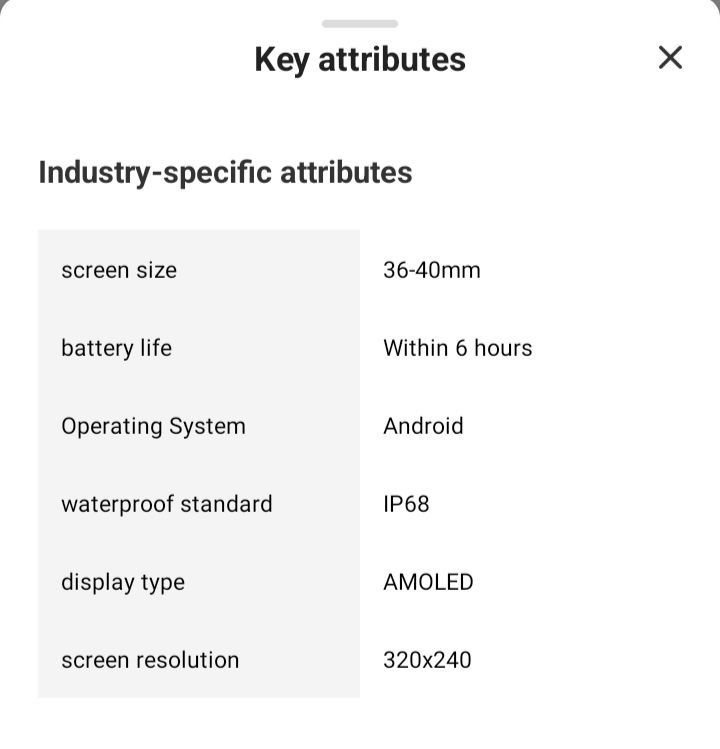Tap the IP68 value
The width and height of the screenshot is (720, 749).
[x=406, y=504]
